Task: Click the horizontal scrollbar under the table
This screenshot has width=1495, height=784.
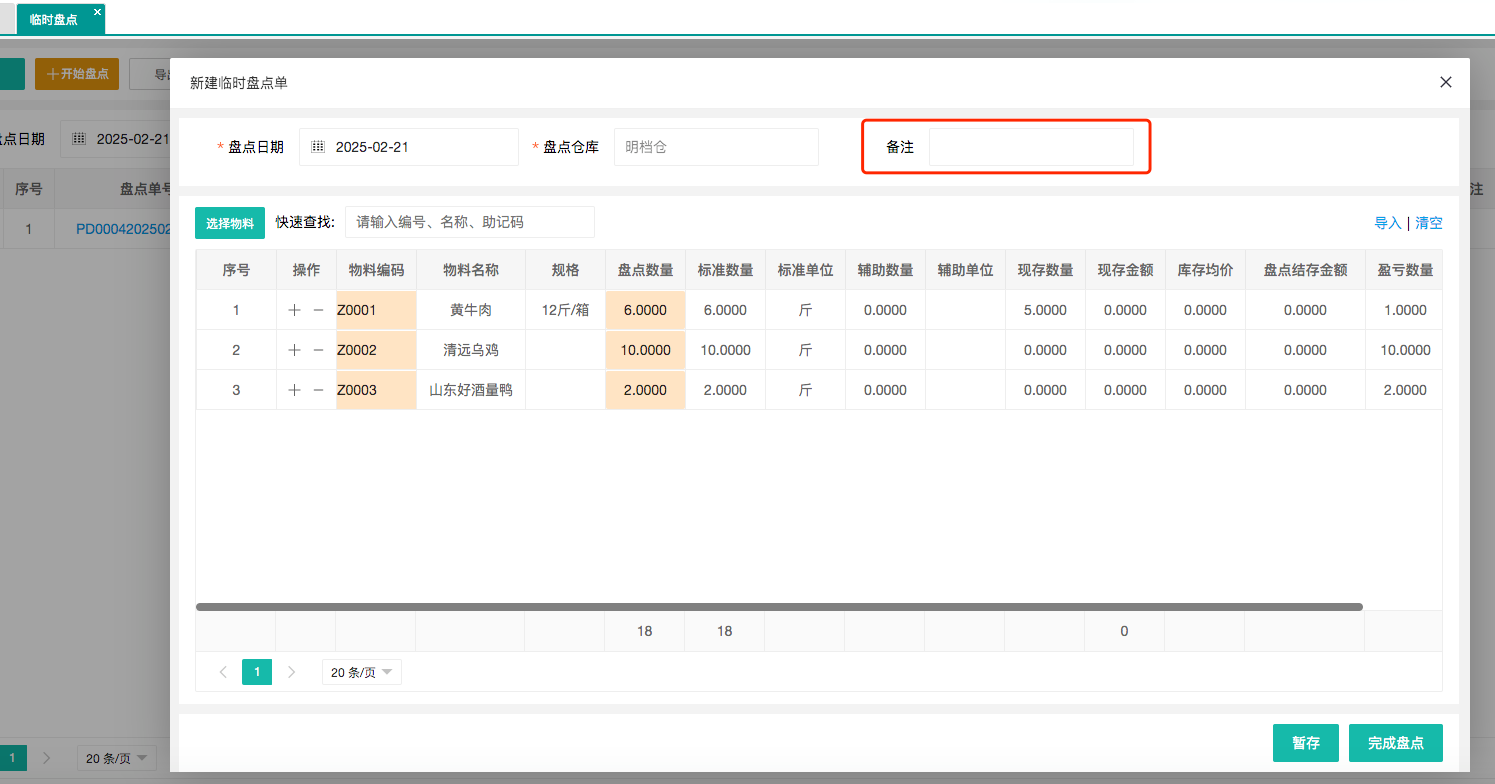Action: coord(779,607)
